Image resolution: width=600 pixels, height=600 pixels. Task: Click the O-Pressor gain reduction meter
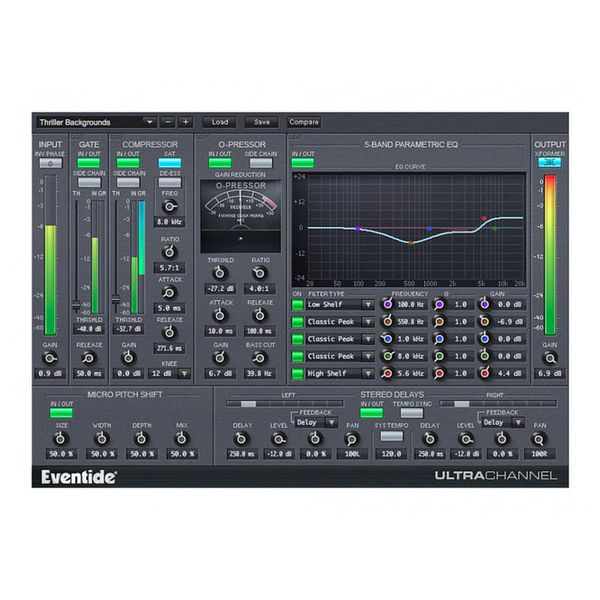(240, 216)
